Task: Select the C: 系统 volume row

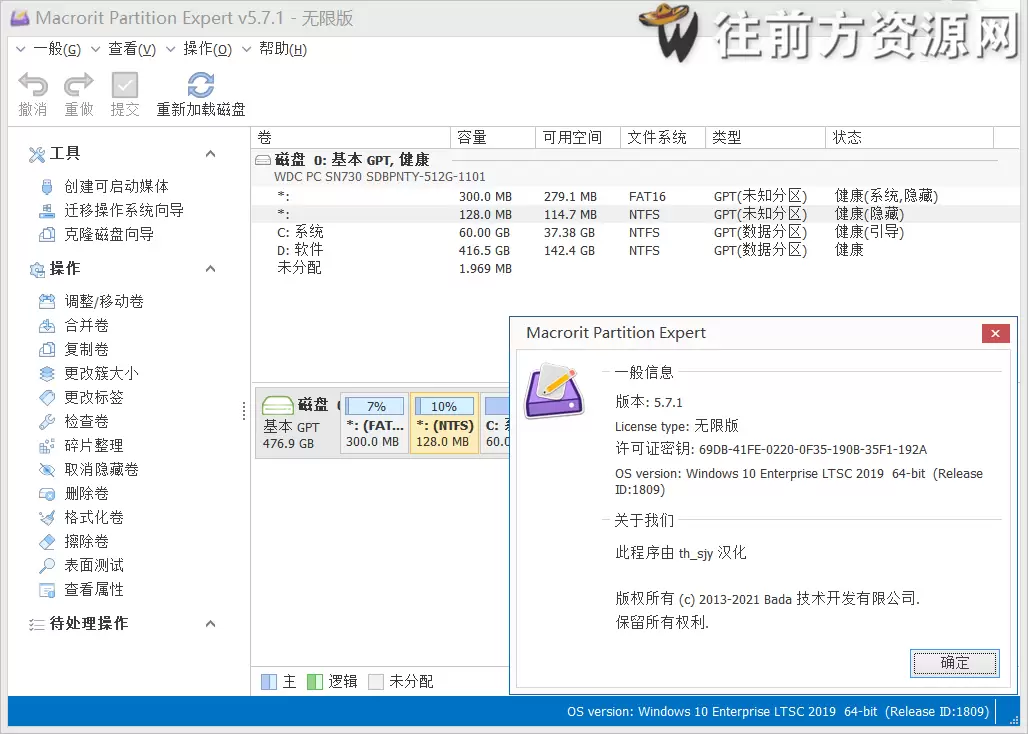Action: pos(636,233)
